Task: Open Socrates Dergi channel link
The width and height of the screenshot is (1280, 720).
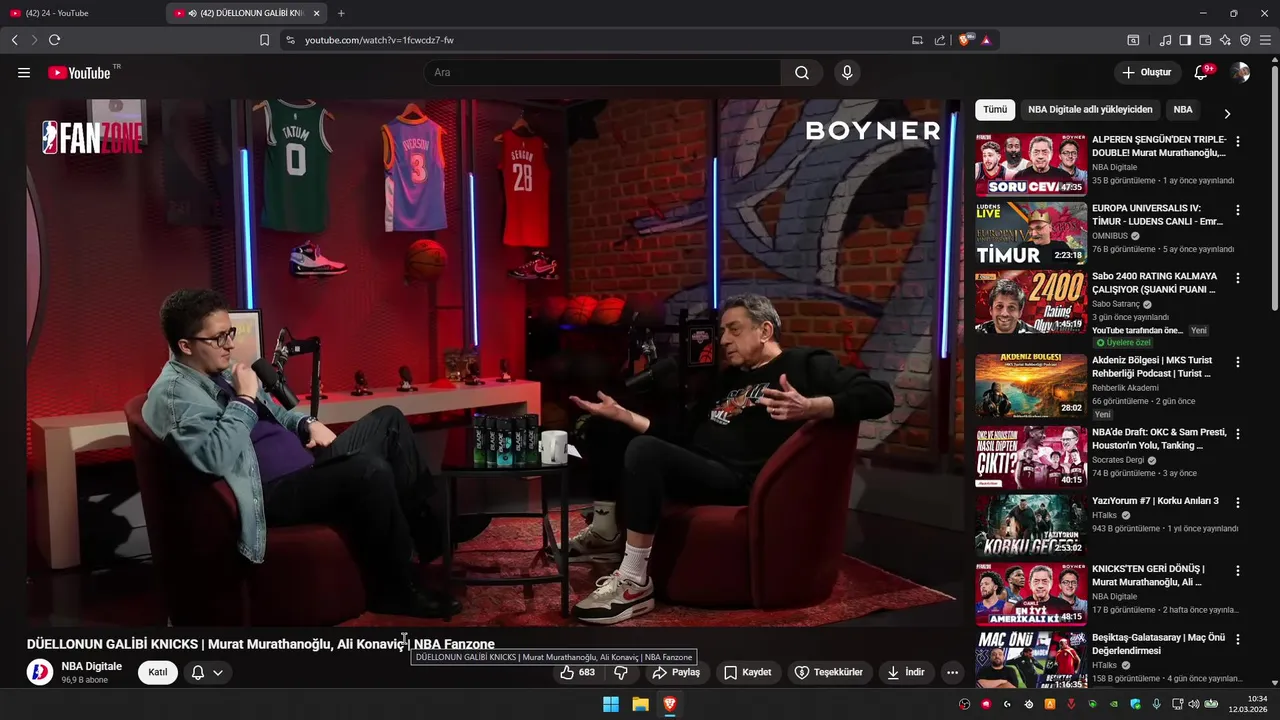Action: pyautogui.click(x=1118, y=460)
